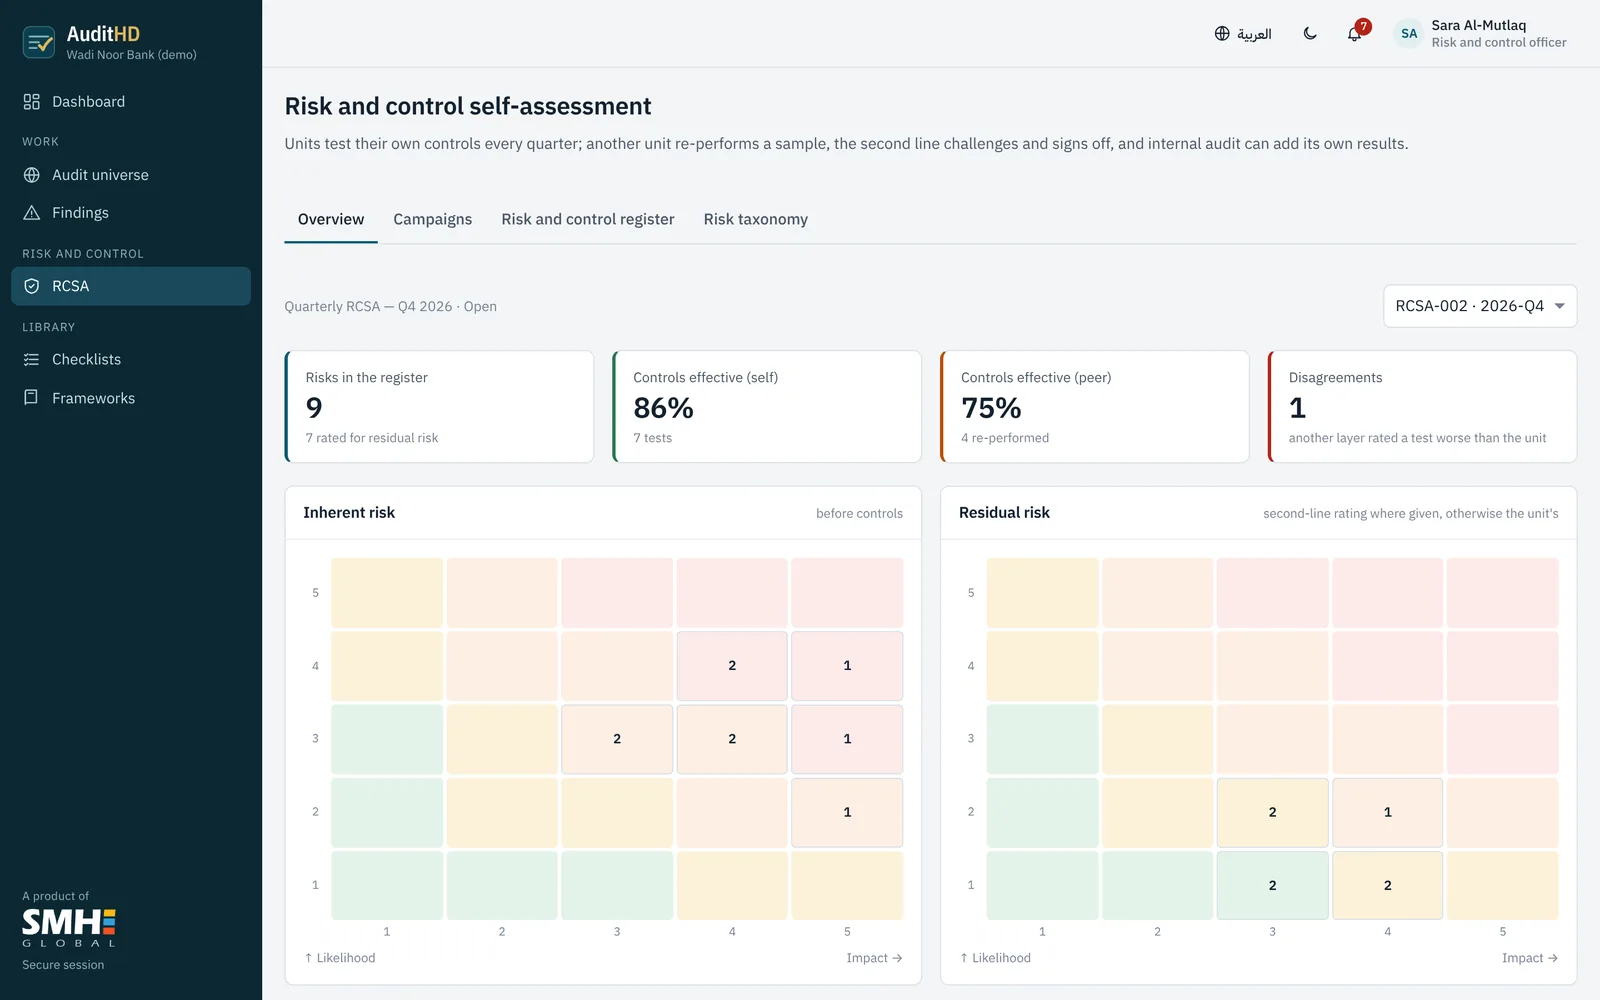Select residual risk cell likelihood 2, impact 4

[x=1388, y=812]
